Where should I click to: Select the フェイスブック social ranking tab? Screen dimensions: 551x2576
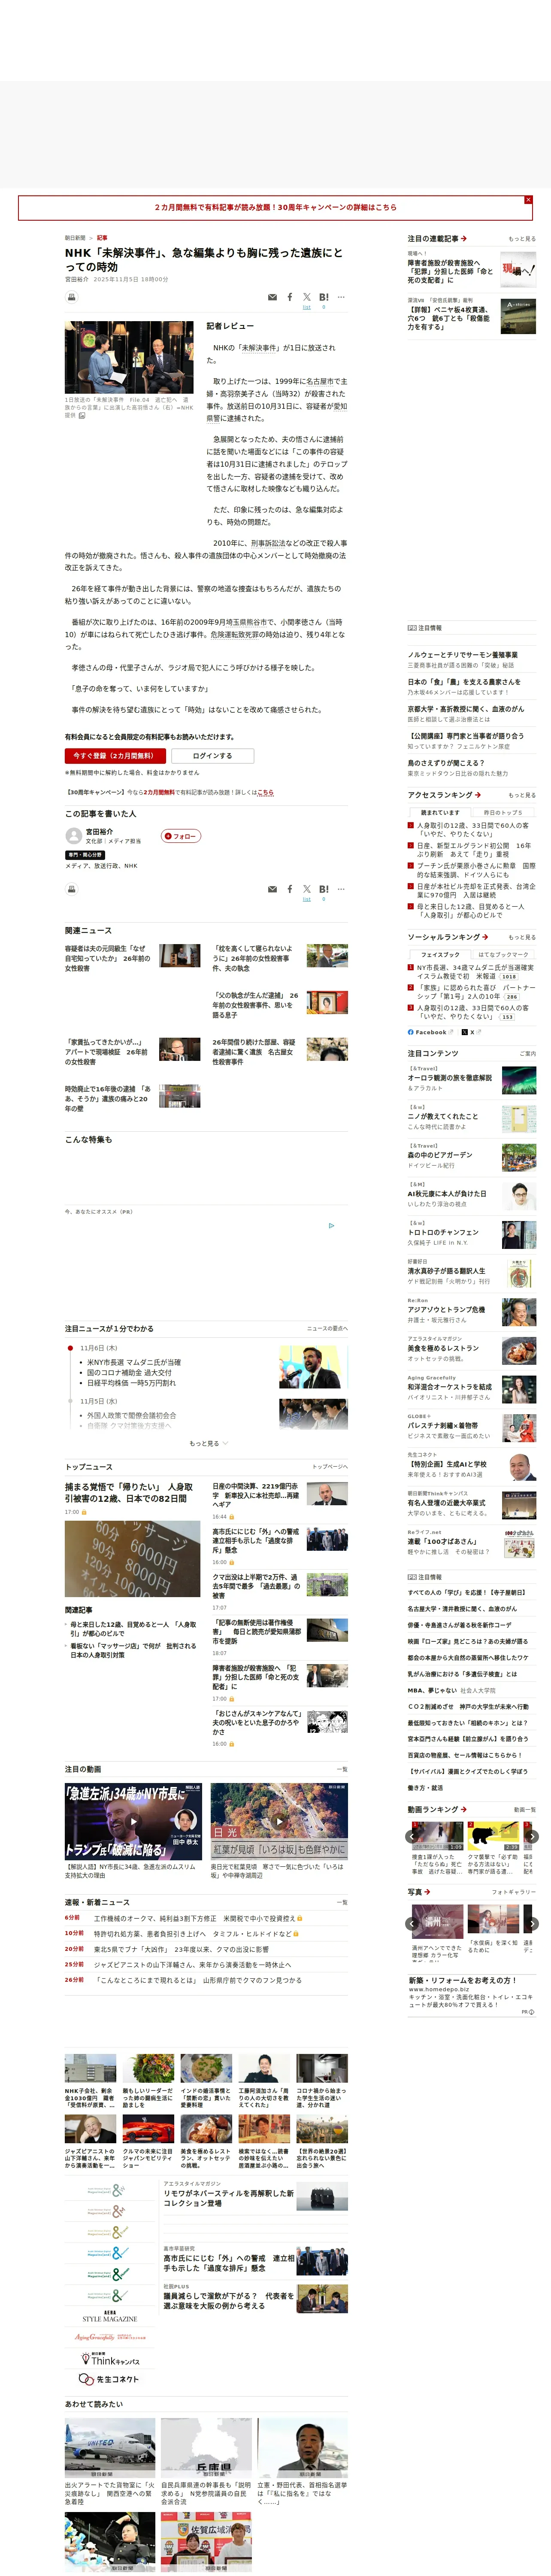[x=440, y=955]
